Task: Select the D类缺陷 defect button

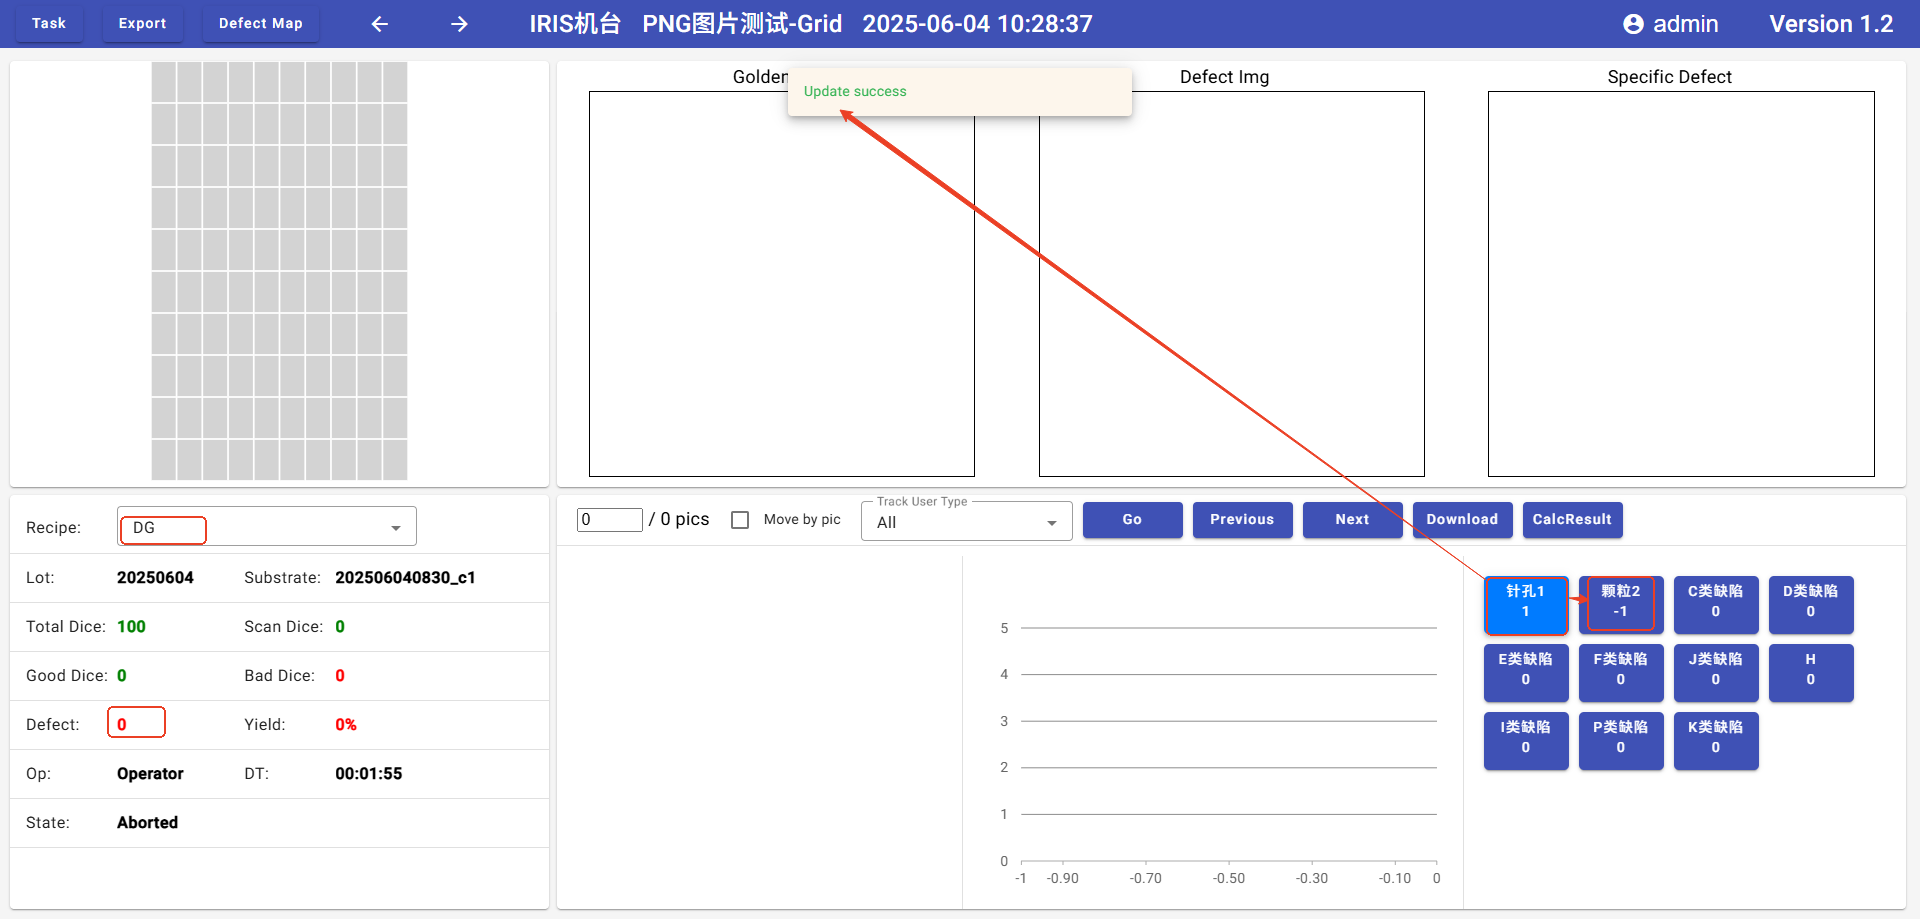Action: pos(1811,605)
